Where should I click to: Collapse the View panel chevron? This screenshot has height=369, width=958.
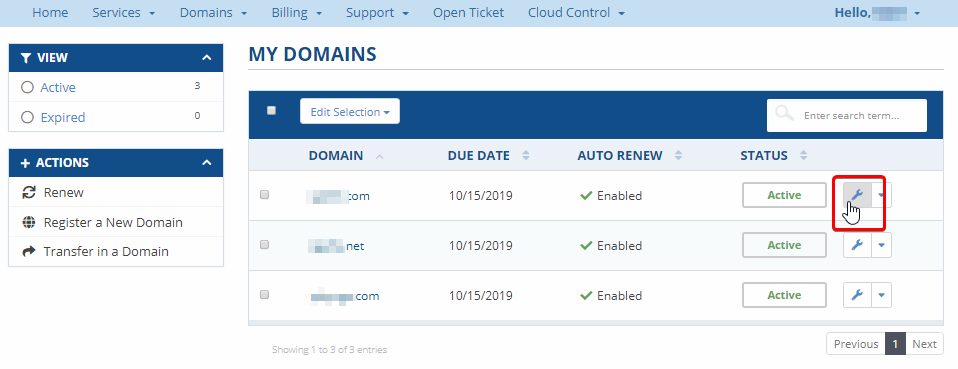pos(207,58)
